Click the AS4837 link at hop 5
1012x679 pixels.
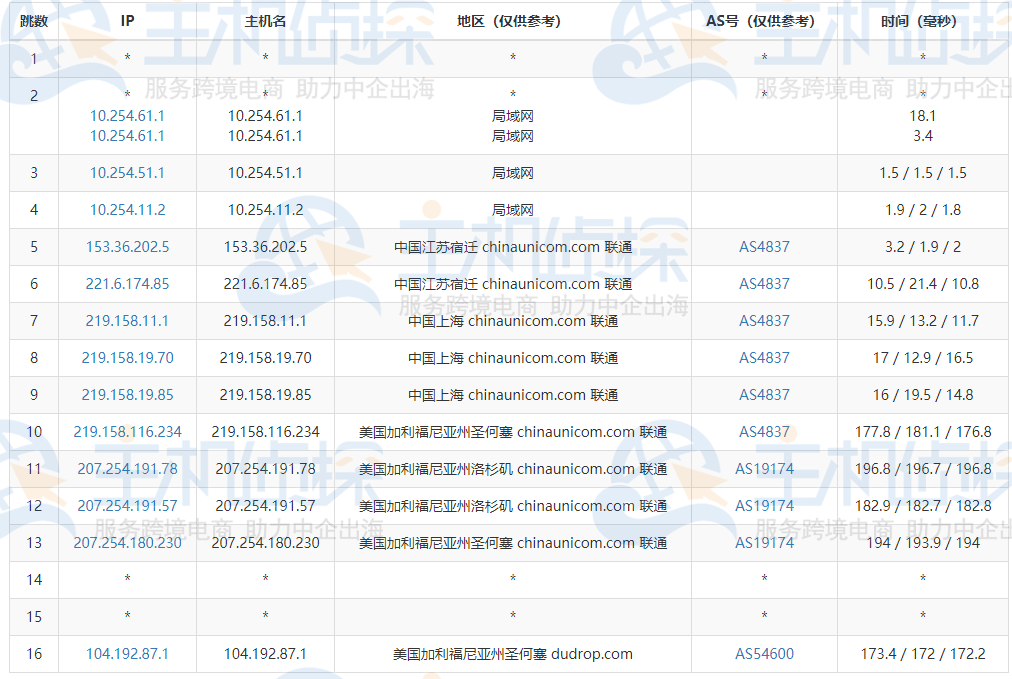coord(764,246)
